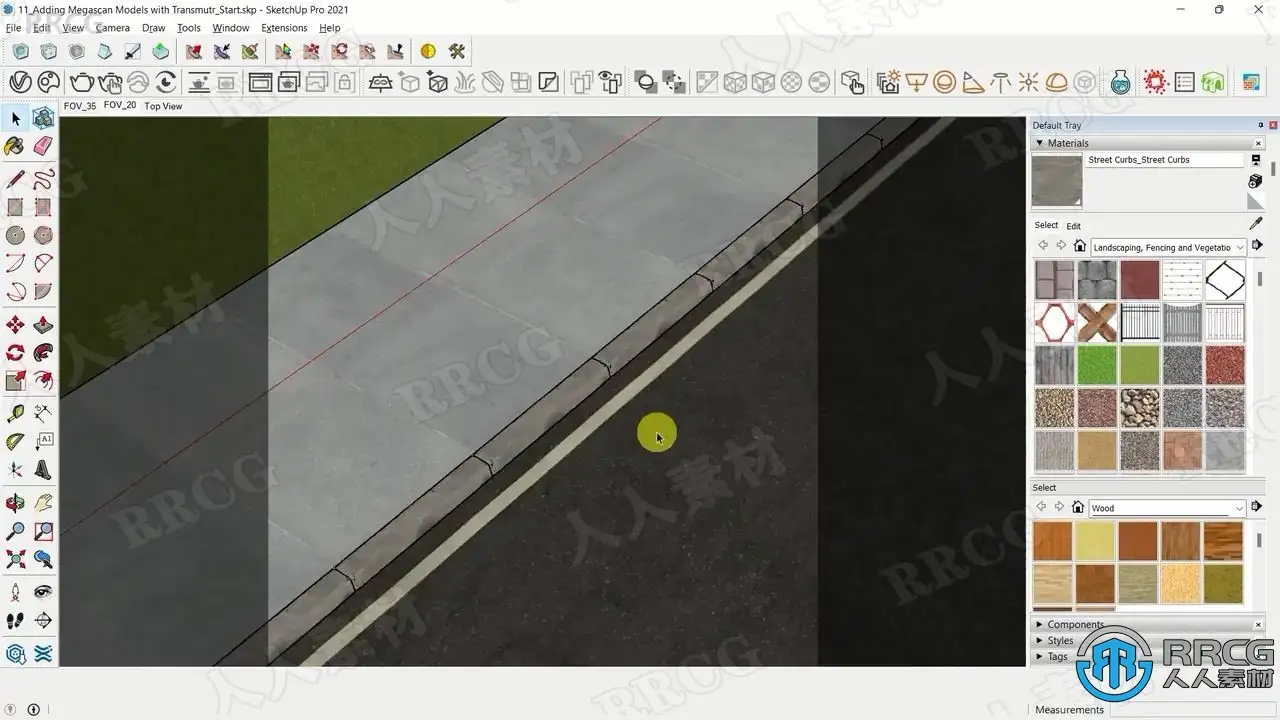Image resolution: width=1280 pixels, height=720 pixels.
Task: Select the Eraser tool
Action: tap(43, 147)
